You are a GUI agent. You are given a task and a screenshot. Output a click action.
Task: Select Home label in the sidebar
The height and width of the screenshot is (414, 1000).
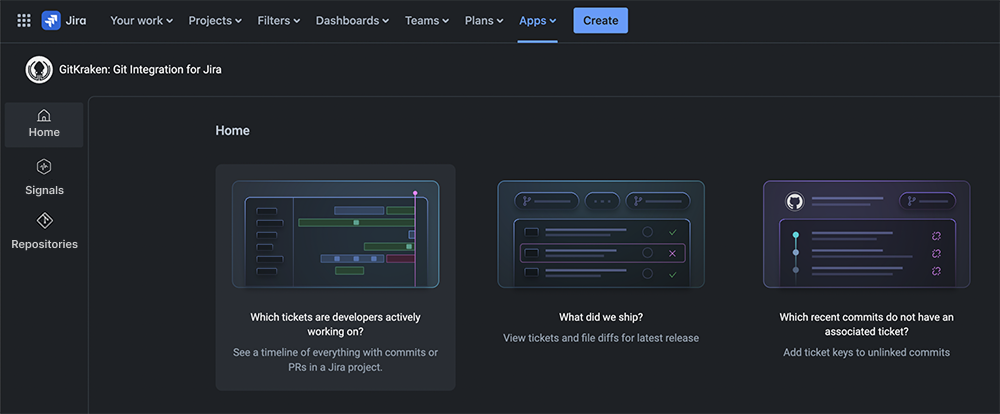coord(44,133)
